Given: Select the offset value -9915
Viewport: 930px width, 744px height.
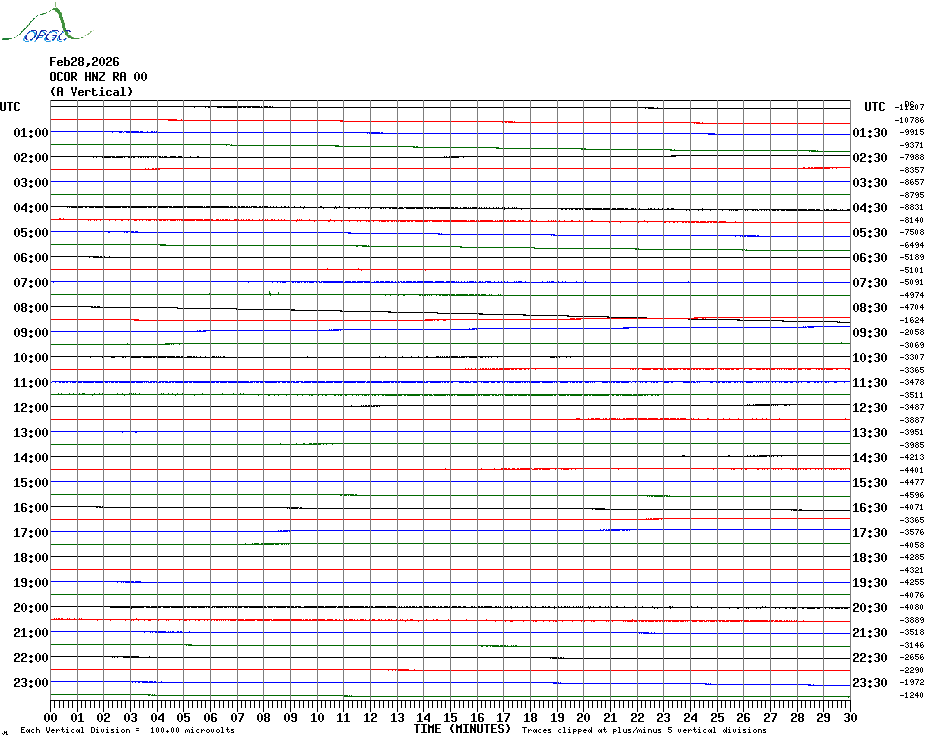Looking at the screenshot, I should [912, 132].
